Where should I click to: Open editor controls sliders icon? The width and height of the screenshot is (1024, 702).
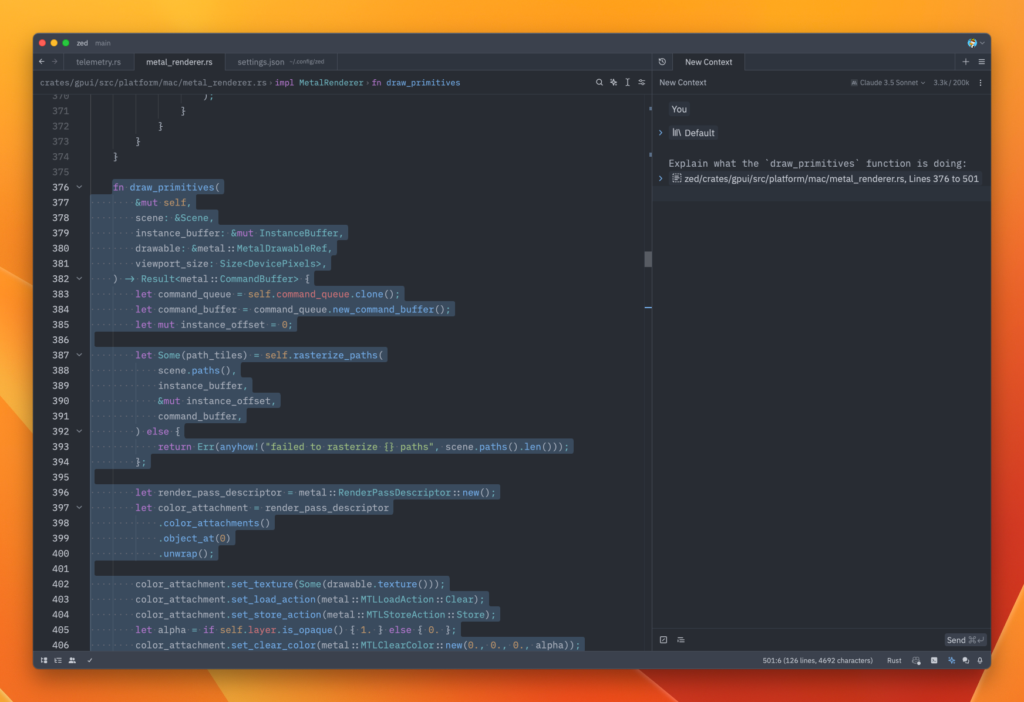641,82
